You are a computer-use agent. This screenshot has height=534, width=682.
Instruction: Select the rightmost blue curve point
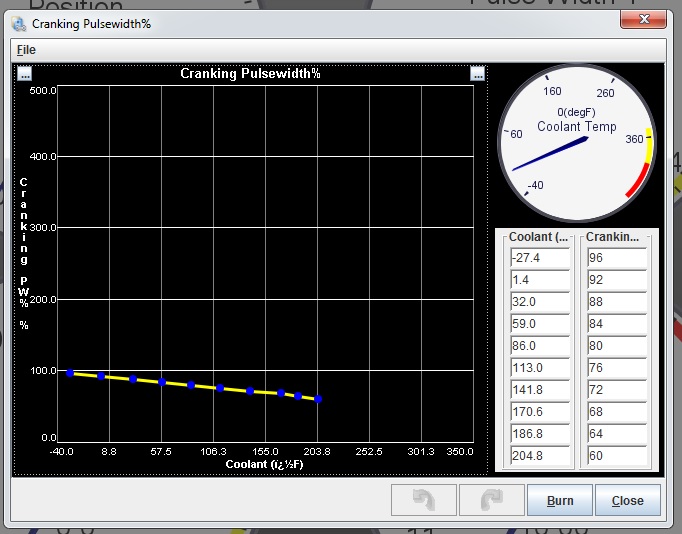[x=318, y=399]
